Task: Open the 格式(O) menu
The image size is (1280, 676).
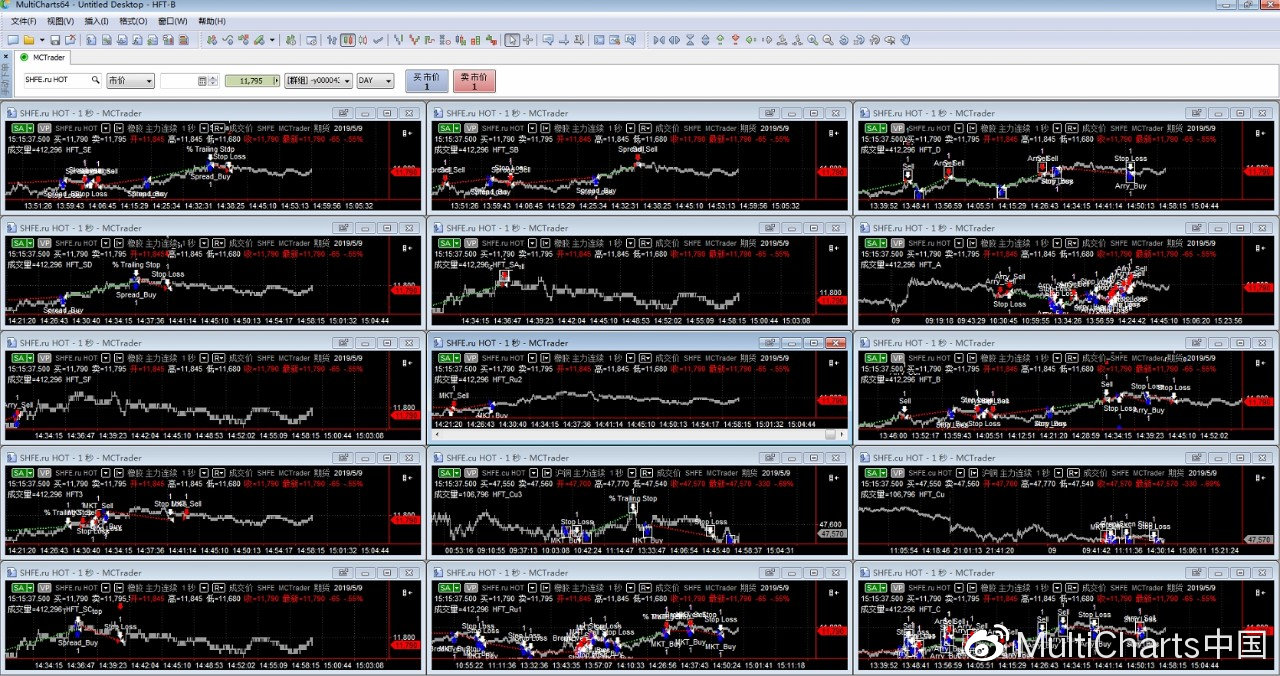Action: (x=133, y=21)
